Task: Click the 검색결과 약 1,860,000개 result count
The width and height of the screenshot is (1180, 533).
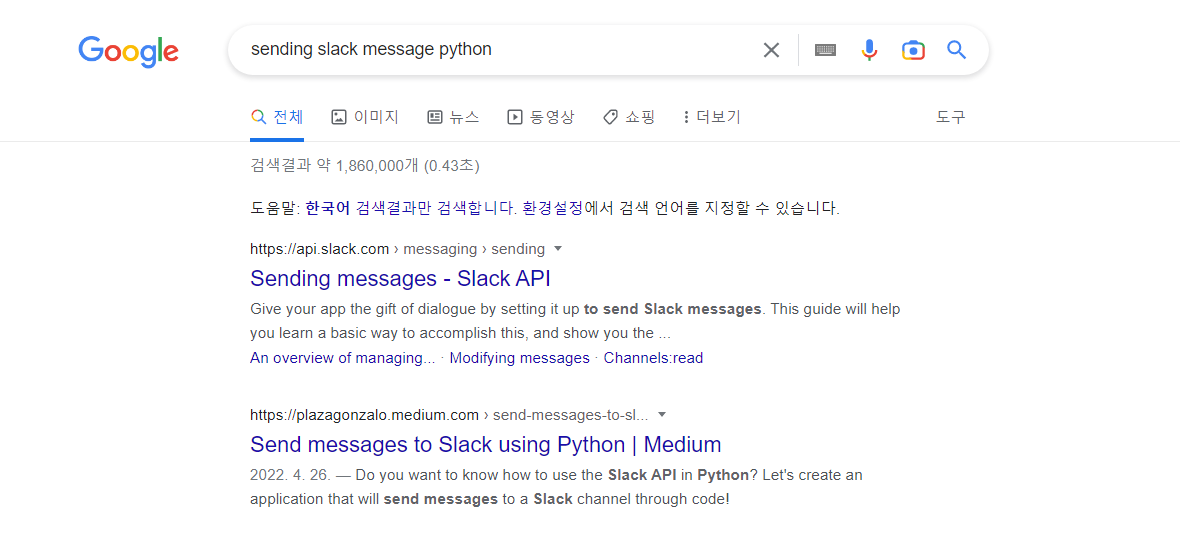Action: [365, 165]
